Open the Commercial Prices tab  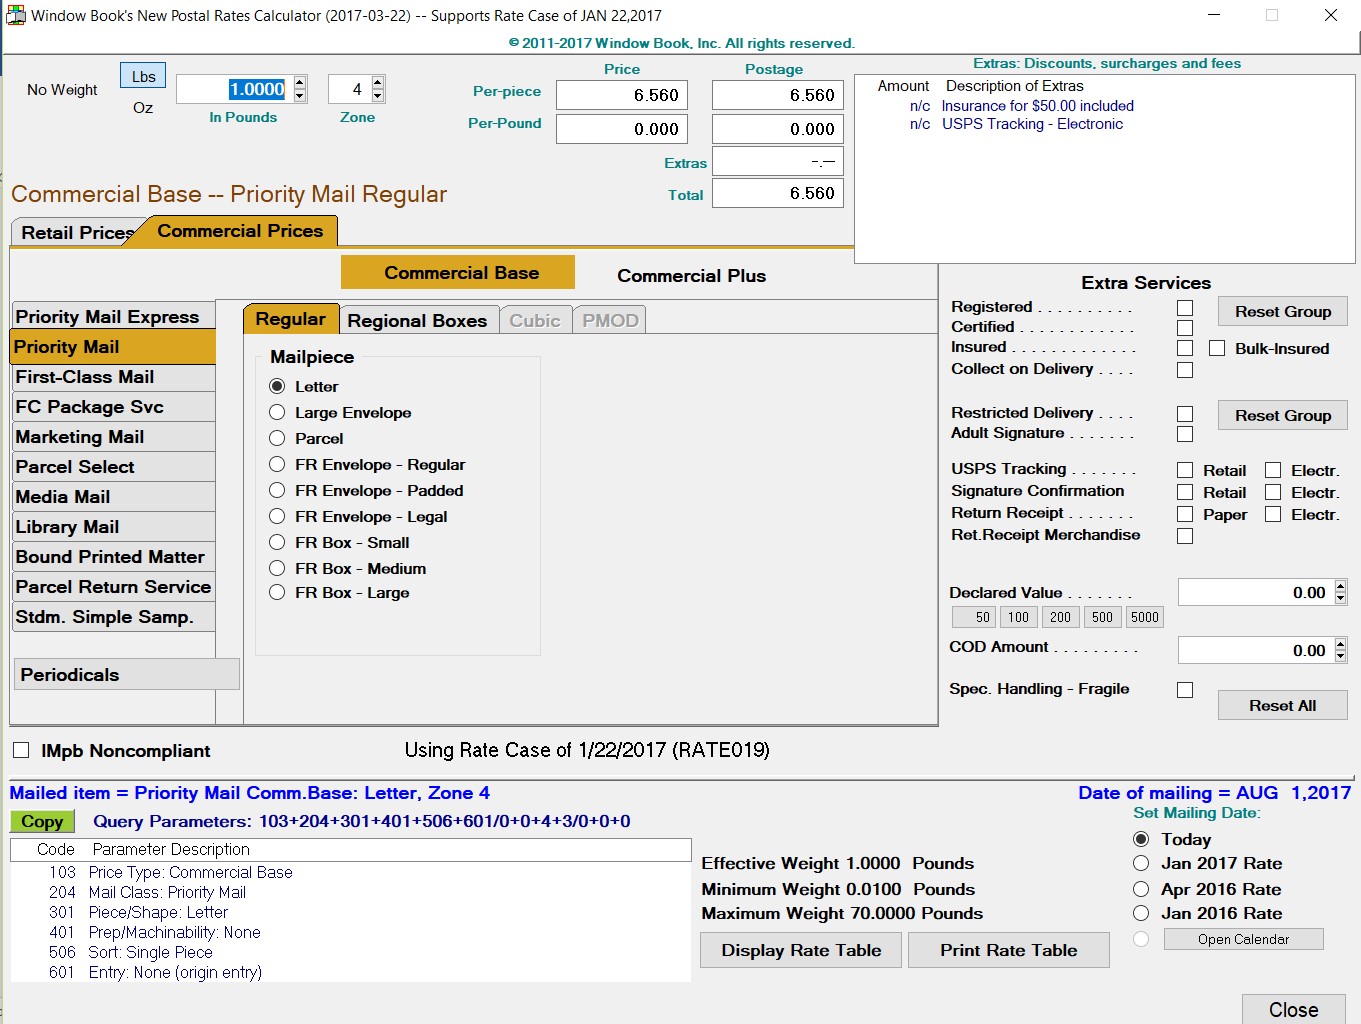point(240,231)
